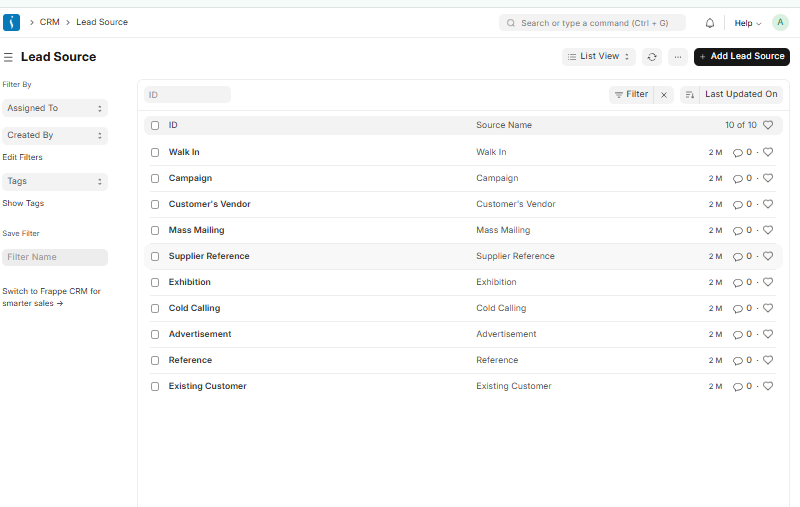The image size is (800, 507).
Task: Like the Exhibition row heart
Action: click(x=768, y=282)
